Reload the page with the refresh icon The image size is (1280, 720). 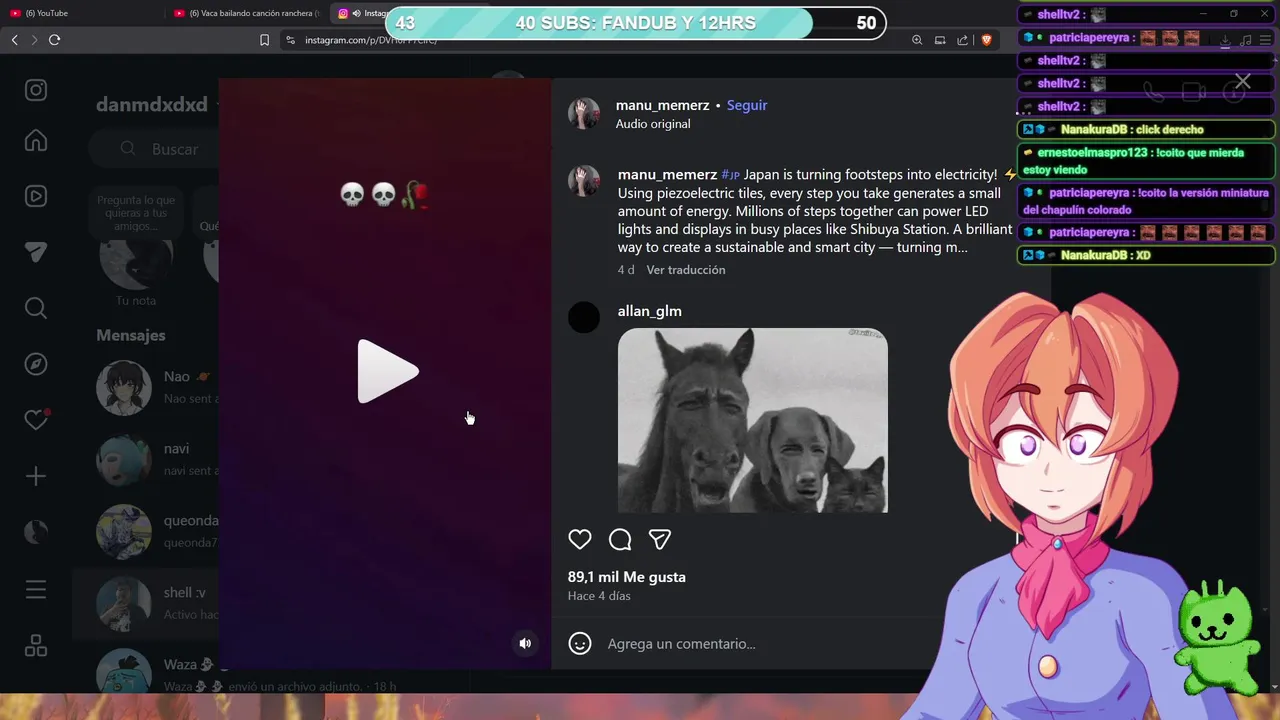pyautogui.click(x=54, y=40)
